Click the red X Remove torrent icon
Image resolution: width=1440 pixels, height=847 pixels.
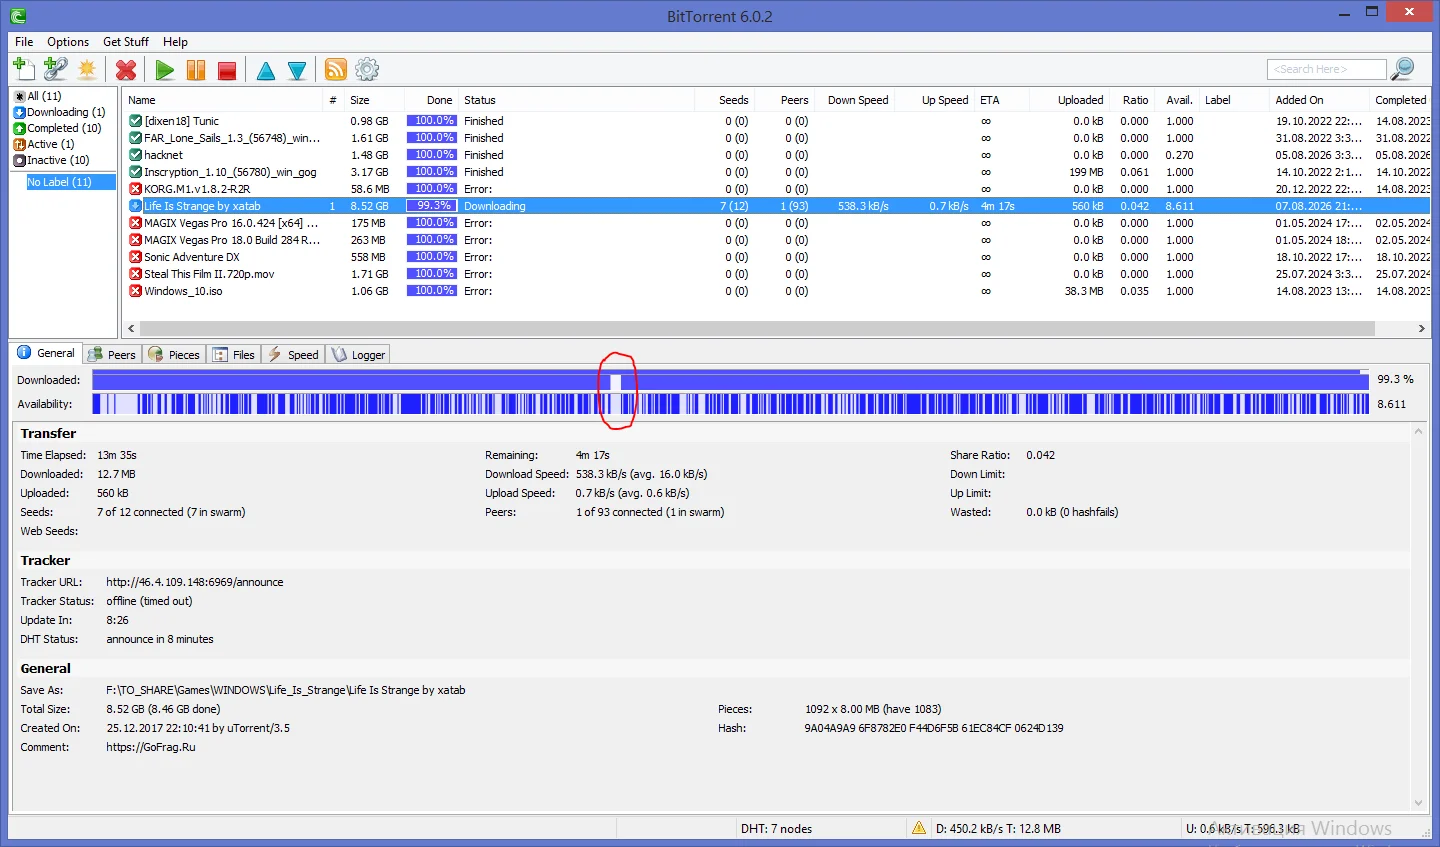126,70
